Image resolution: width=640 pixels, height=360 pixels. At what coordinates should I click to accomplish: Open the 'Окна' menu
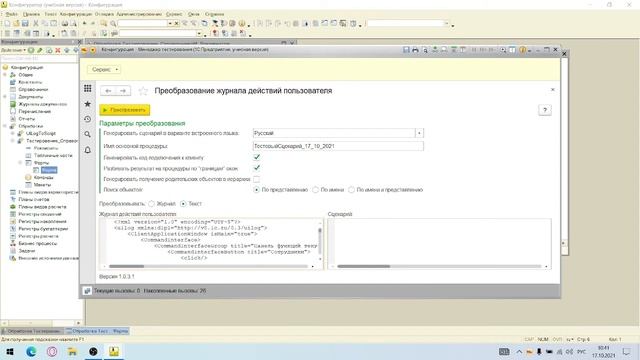click(193, 14)
